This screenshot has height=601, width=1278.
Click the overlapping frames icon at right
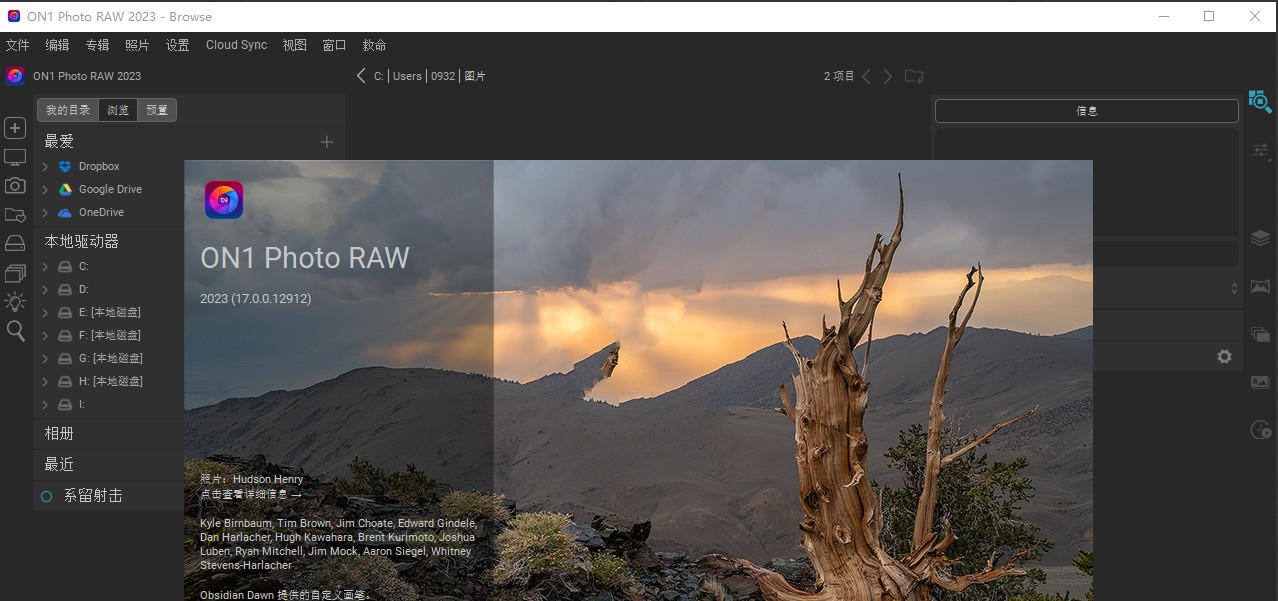tap(1260, 334)
